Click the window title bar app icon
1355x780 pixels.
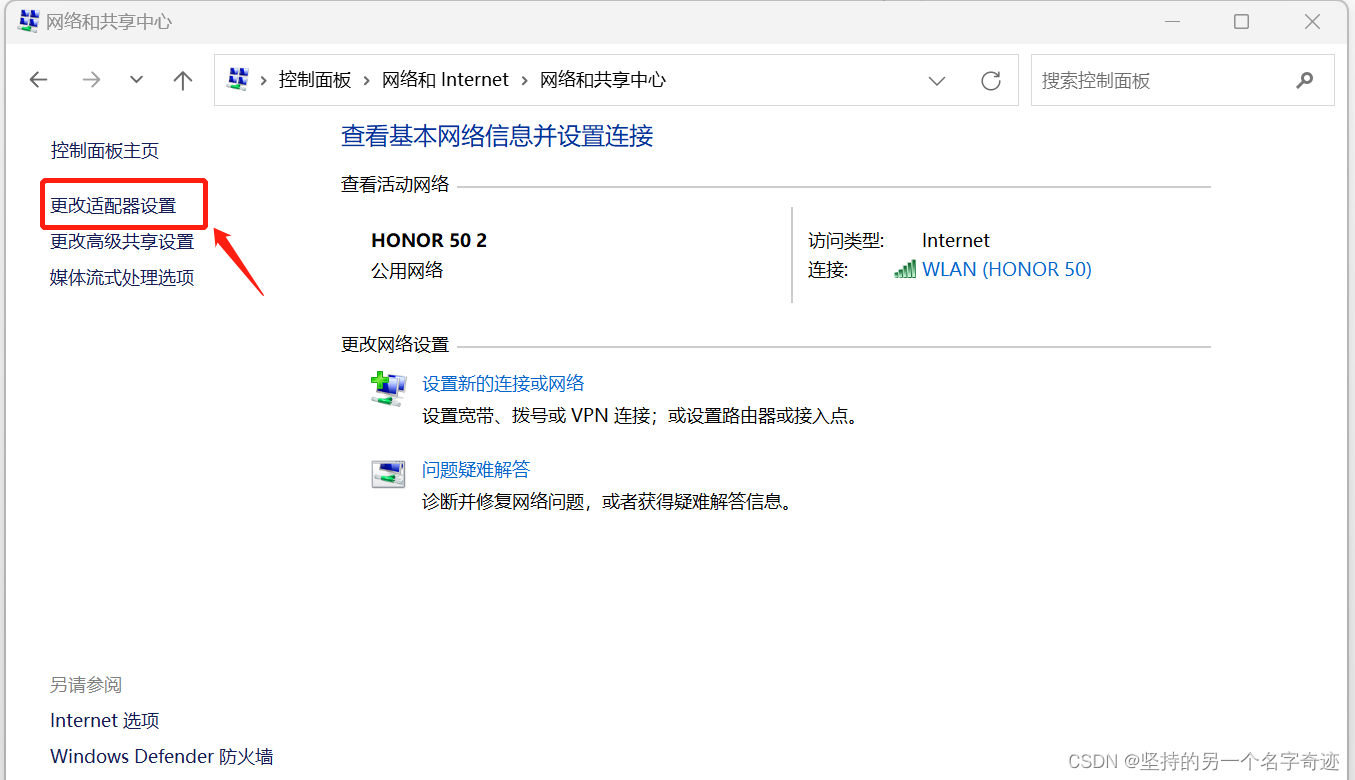click(x=28, y=21)
